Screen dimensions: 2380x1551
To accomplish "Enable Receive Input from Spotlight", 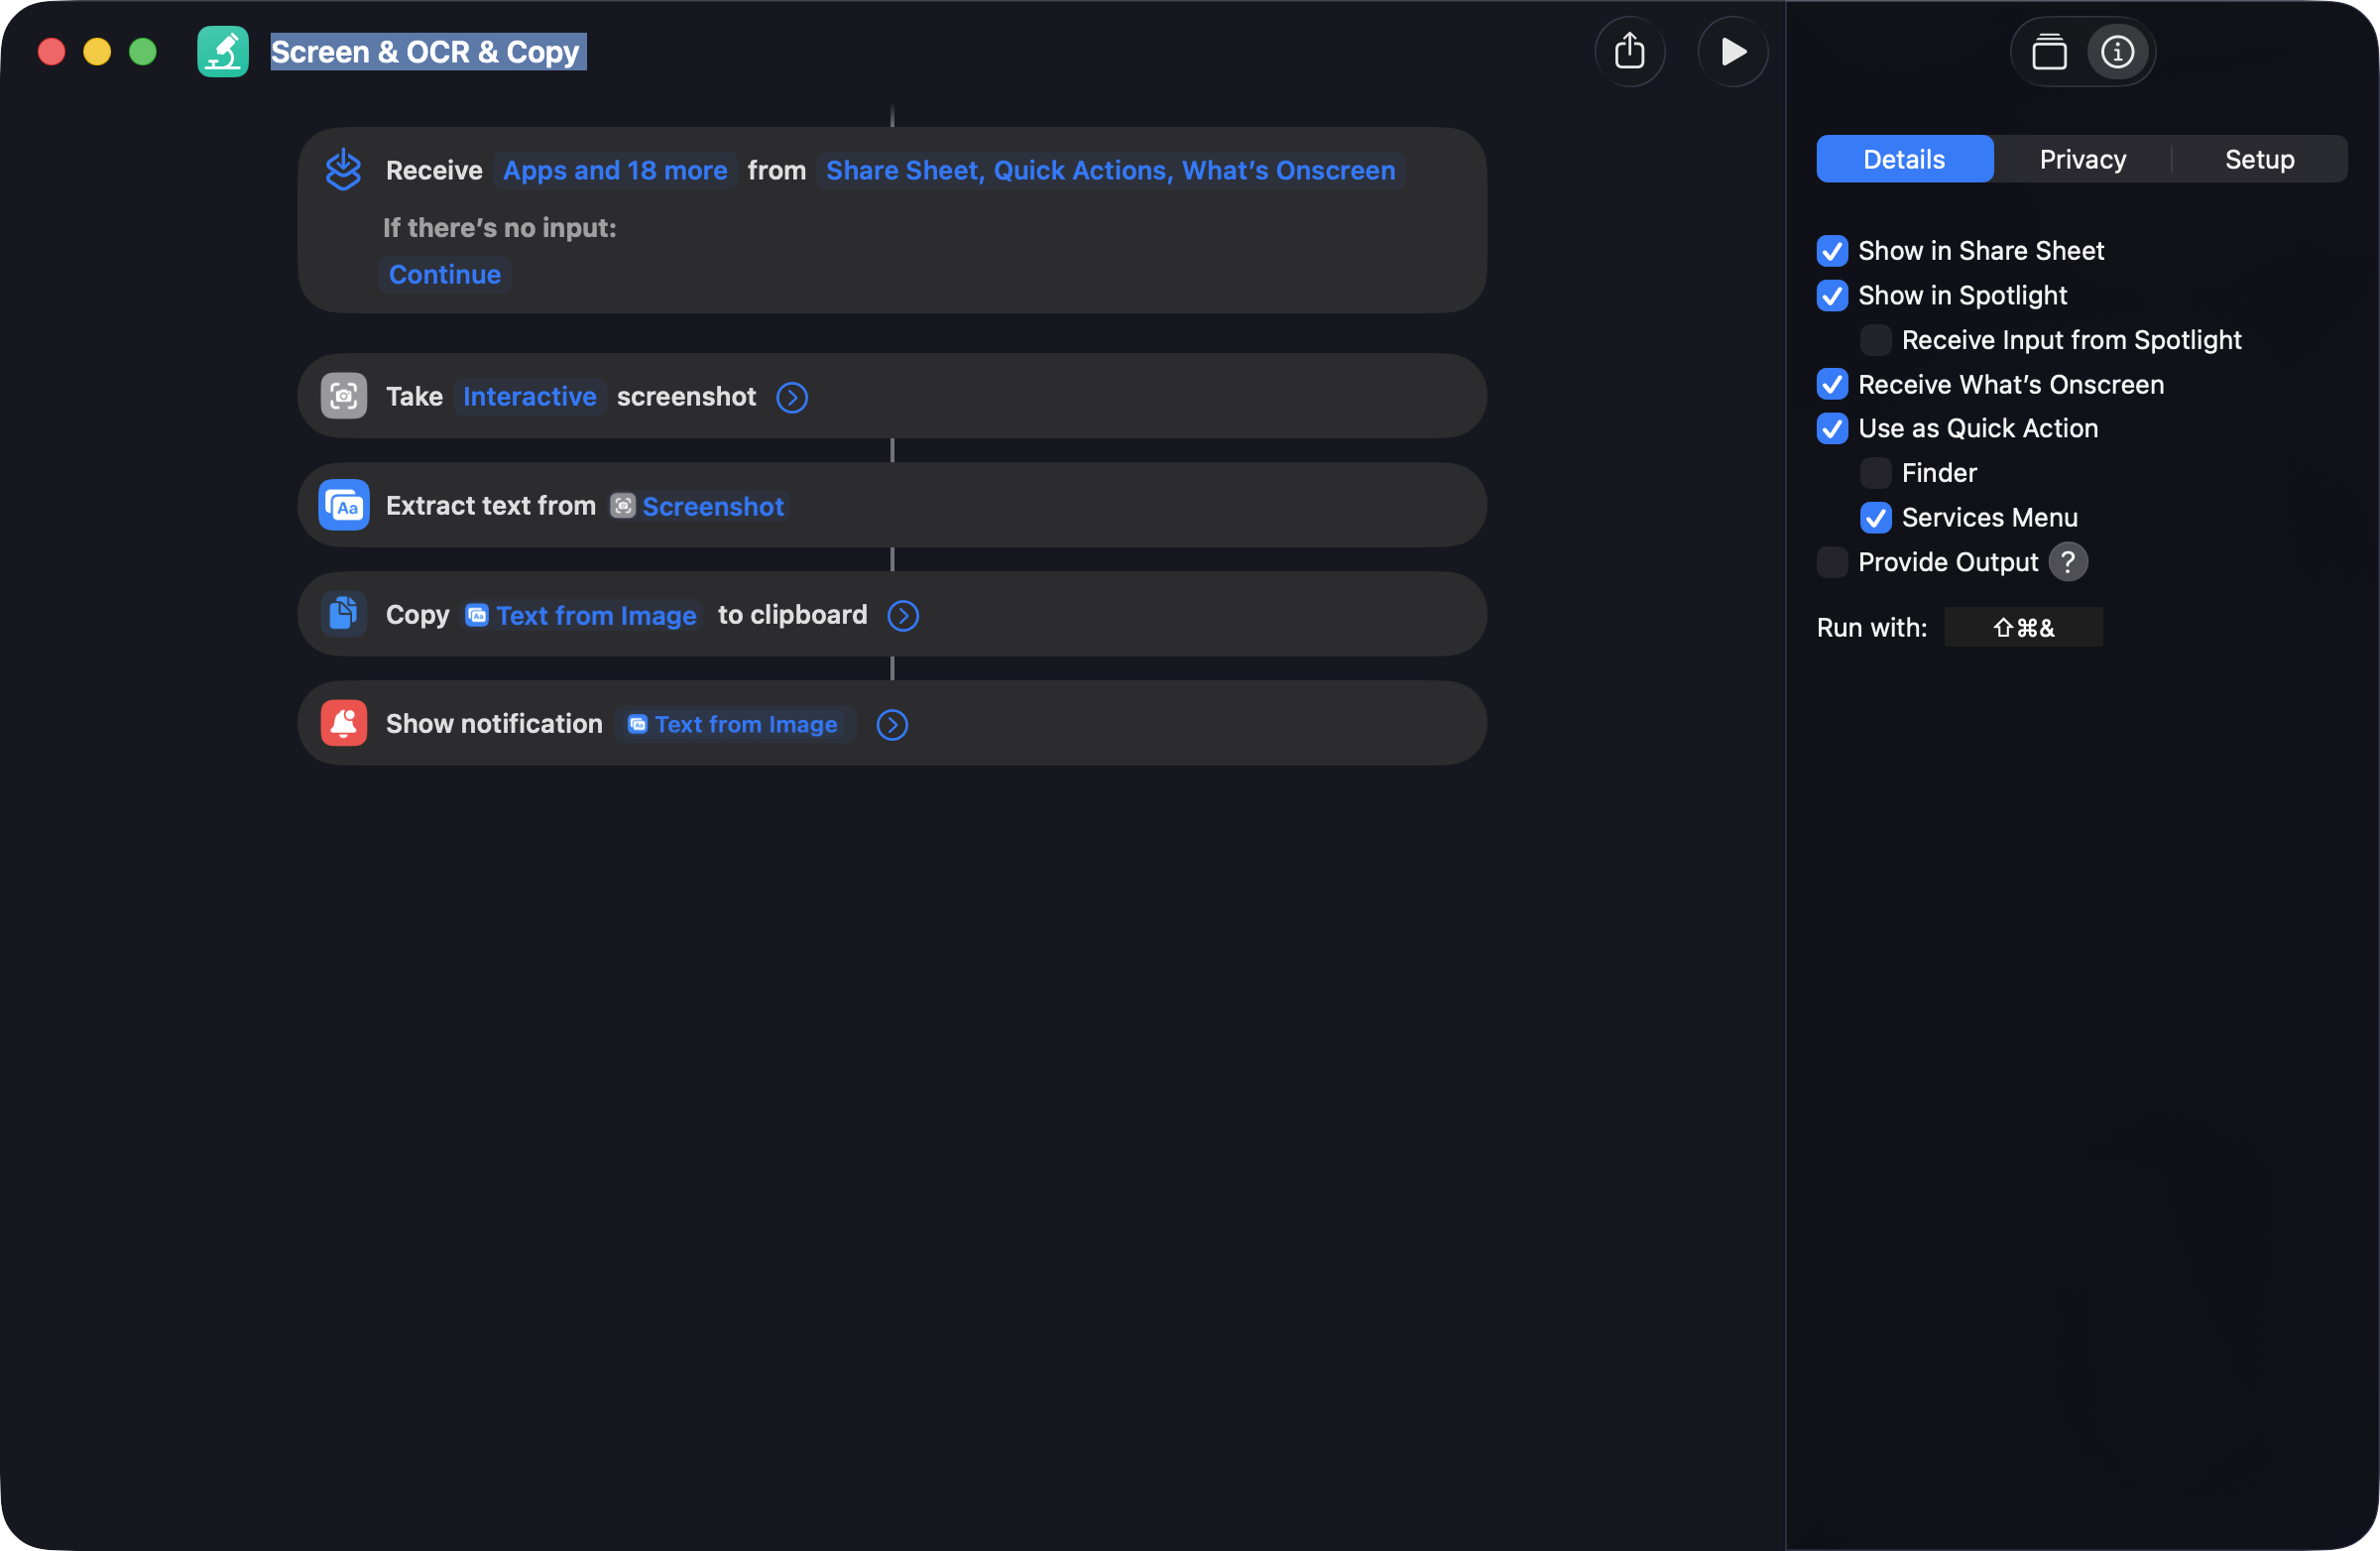I will click(1875, 340).
